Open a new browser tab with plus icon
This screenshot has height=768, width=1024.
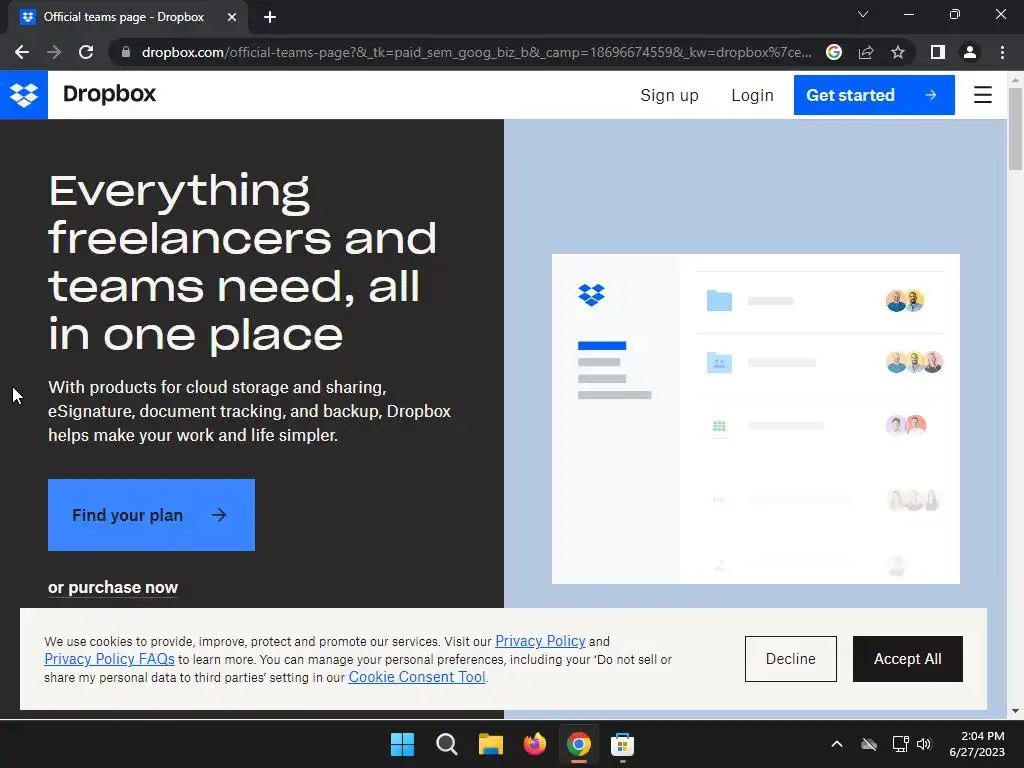tap(270, 17)
